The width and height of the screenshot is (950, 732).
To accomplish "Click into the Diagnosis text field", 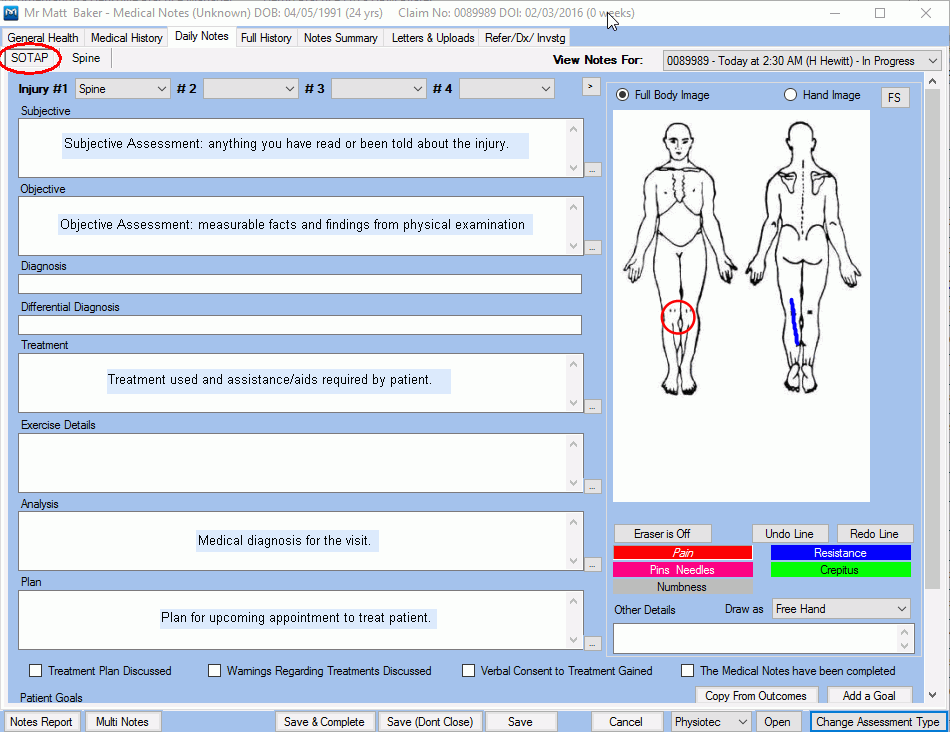I will pos(300,285).
